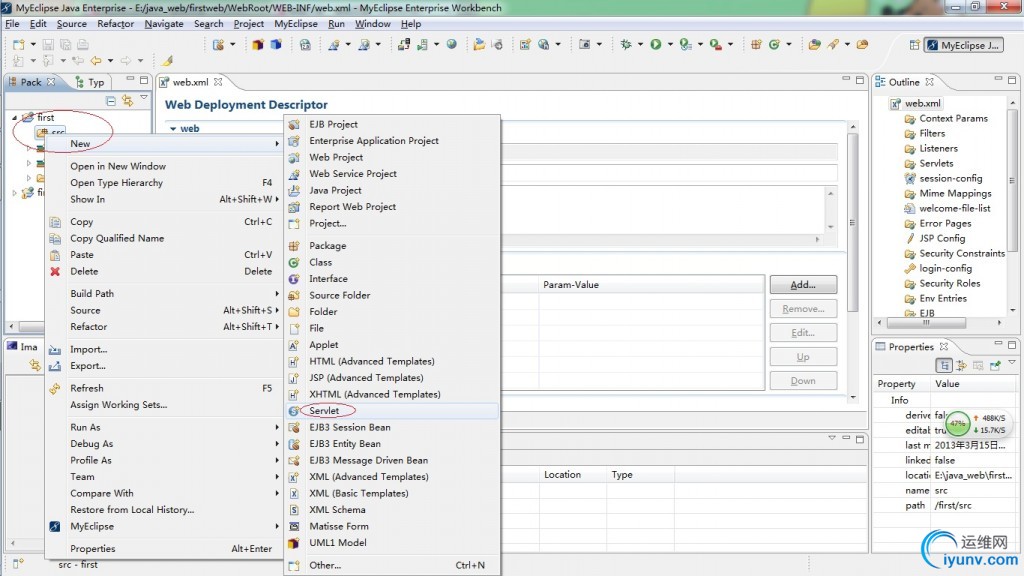Click the Remove... button
Screen dimensions: 1024x576
[803, 309]
